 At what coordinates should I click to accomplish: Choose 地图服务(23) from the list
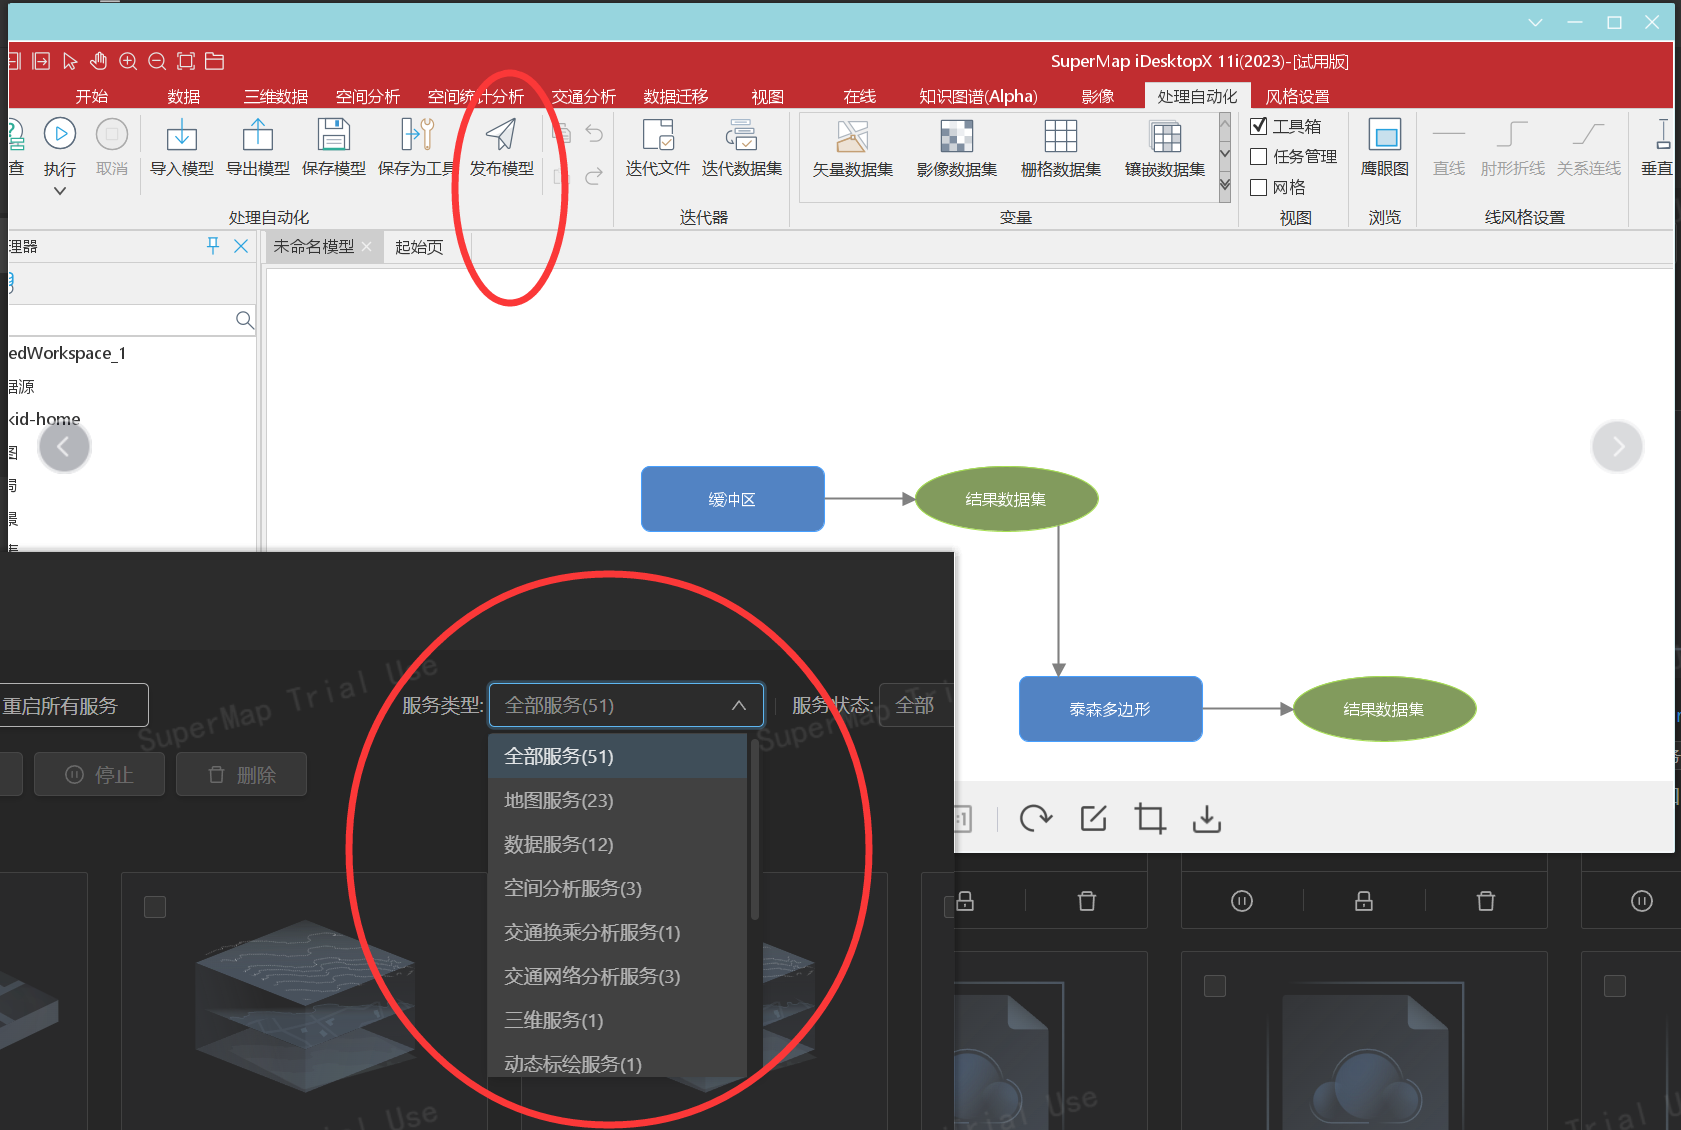pyautogui.click(x=618, y=800)
